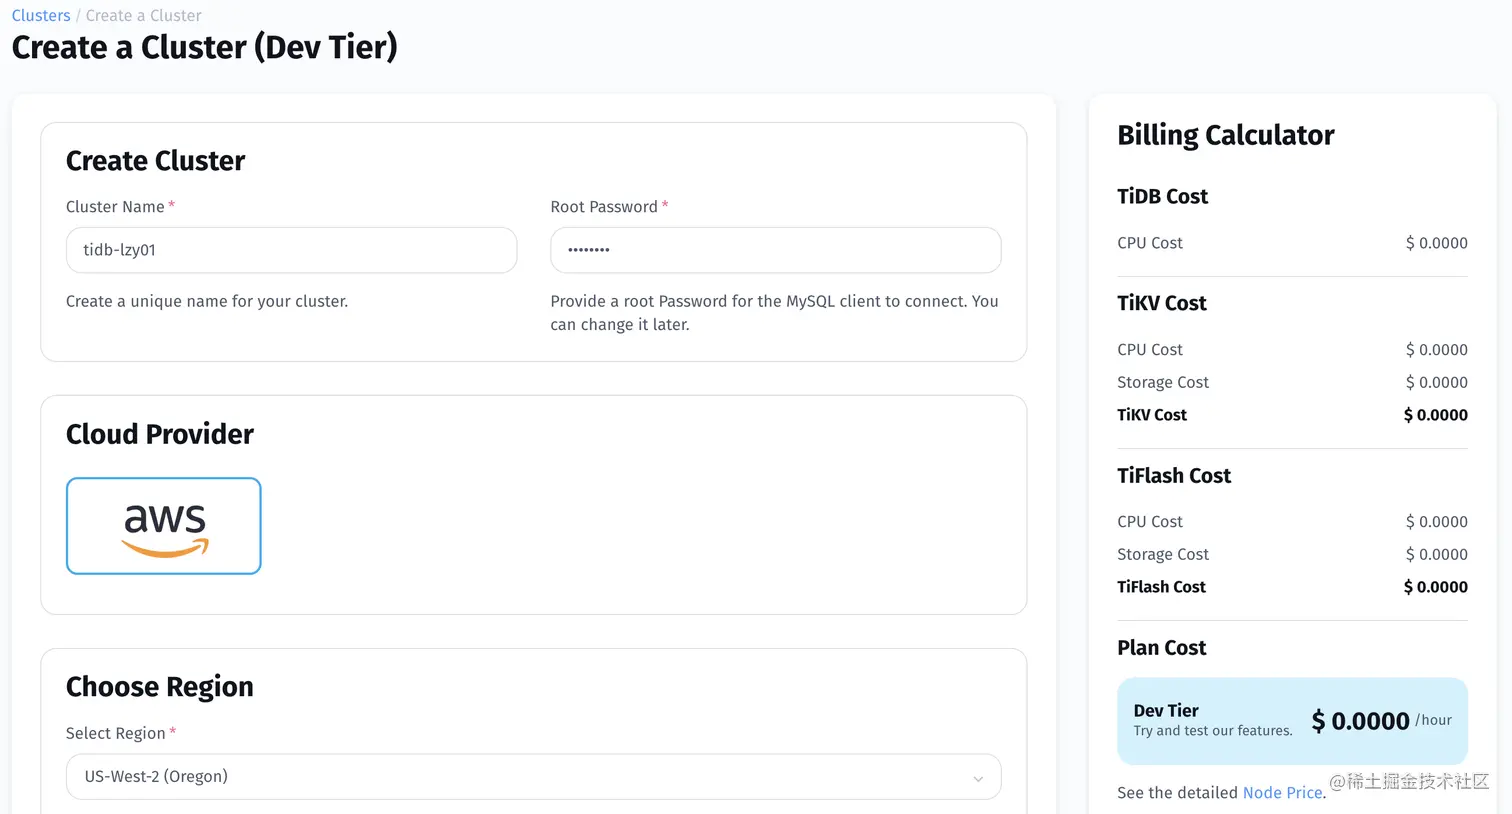Click the TiKV 'Storage Cost' label
Viewport: 1512px width, 814px height.
tap(1163, 382)
